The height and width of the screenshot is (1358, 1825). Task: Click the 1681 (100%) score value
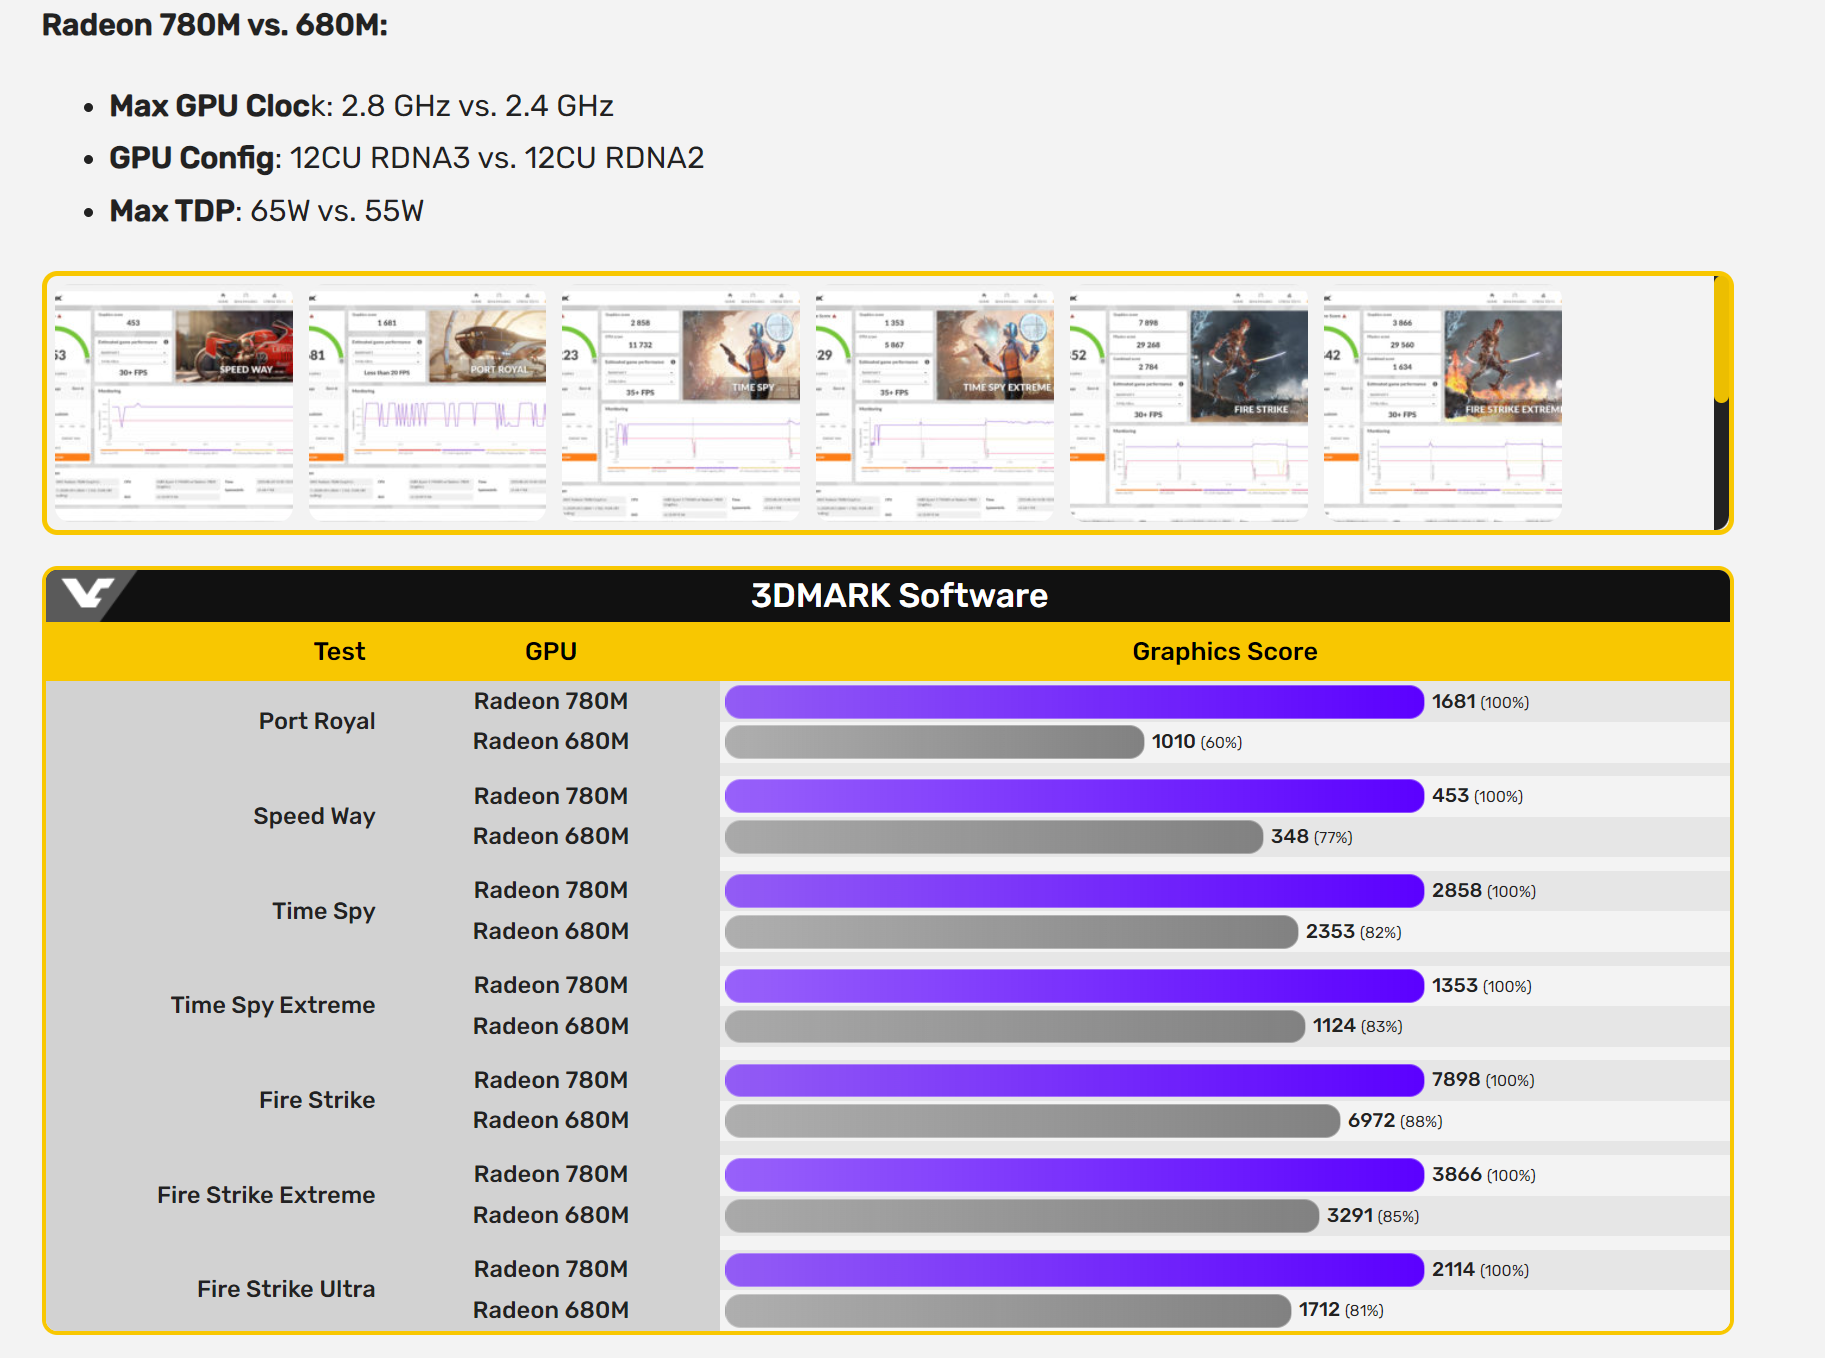tap(1480, 702)
